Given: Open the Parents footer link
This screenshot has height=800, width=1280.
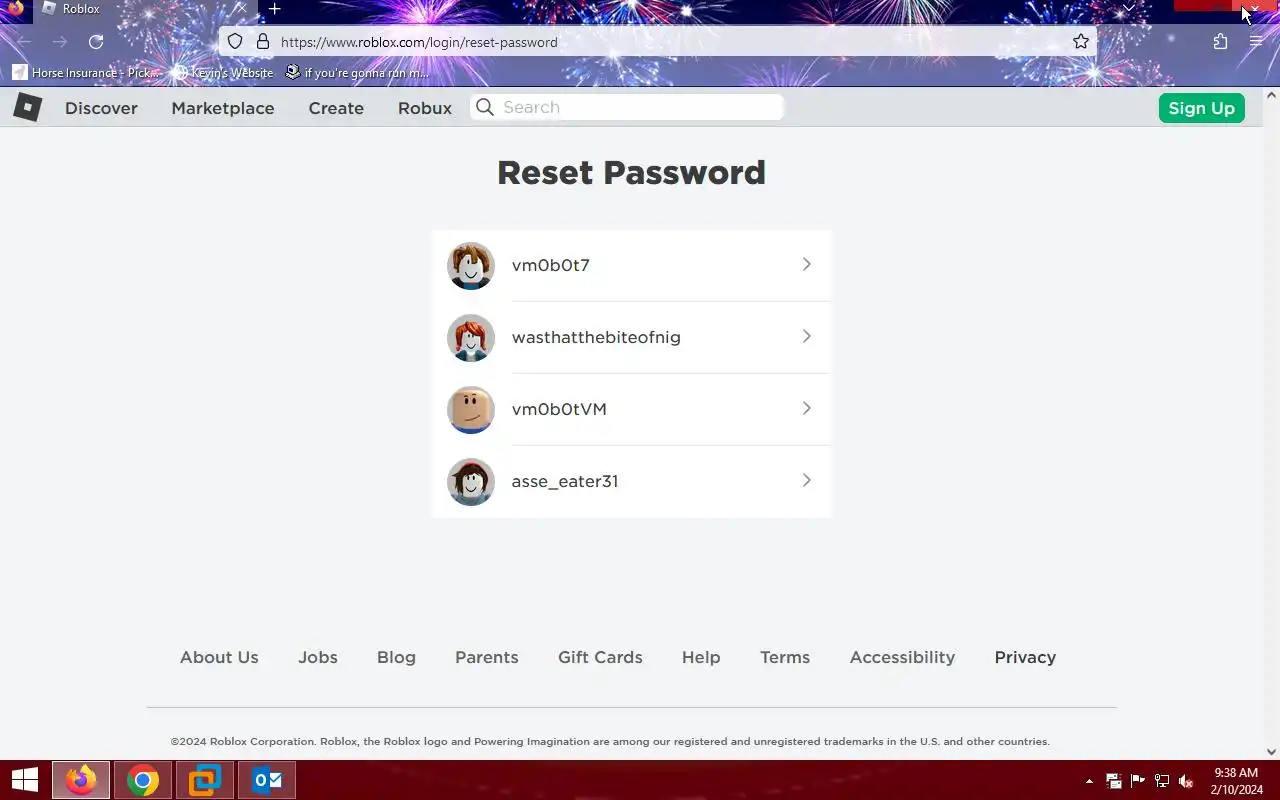Looking at the screenshot, I should (487, 657).
